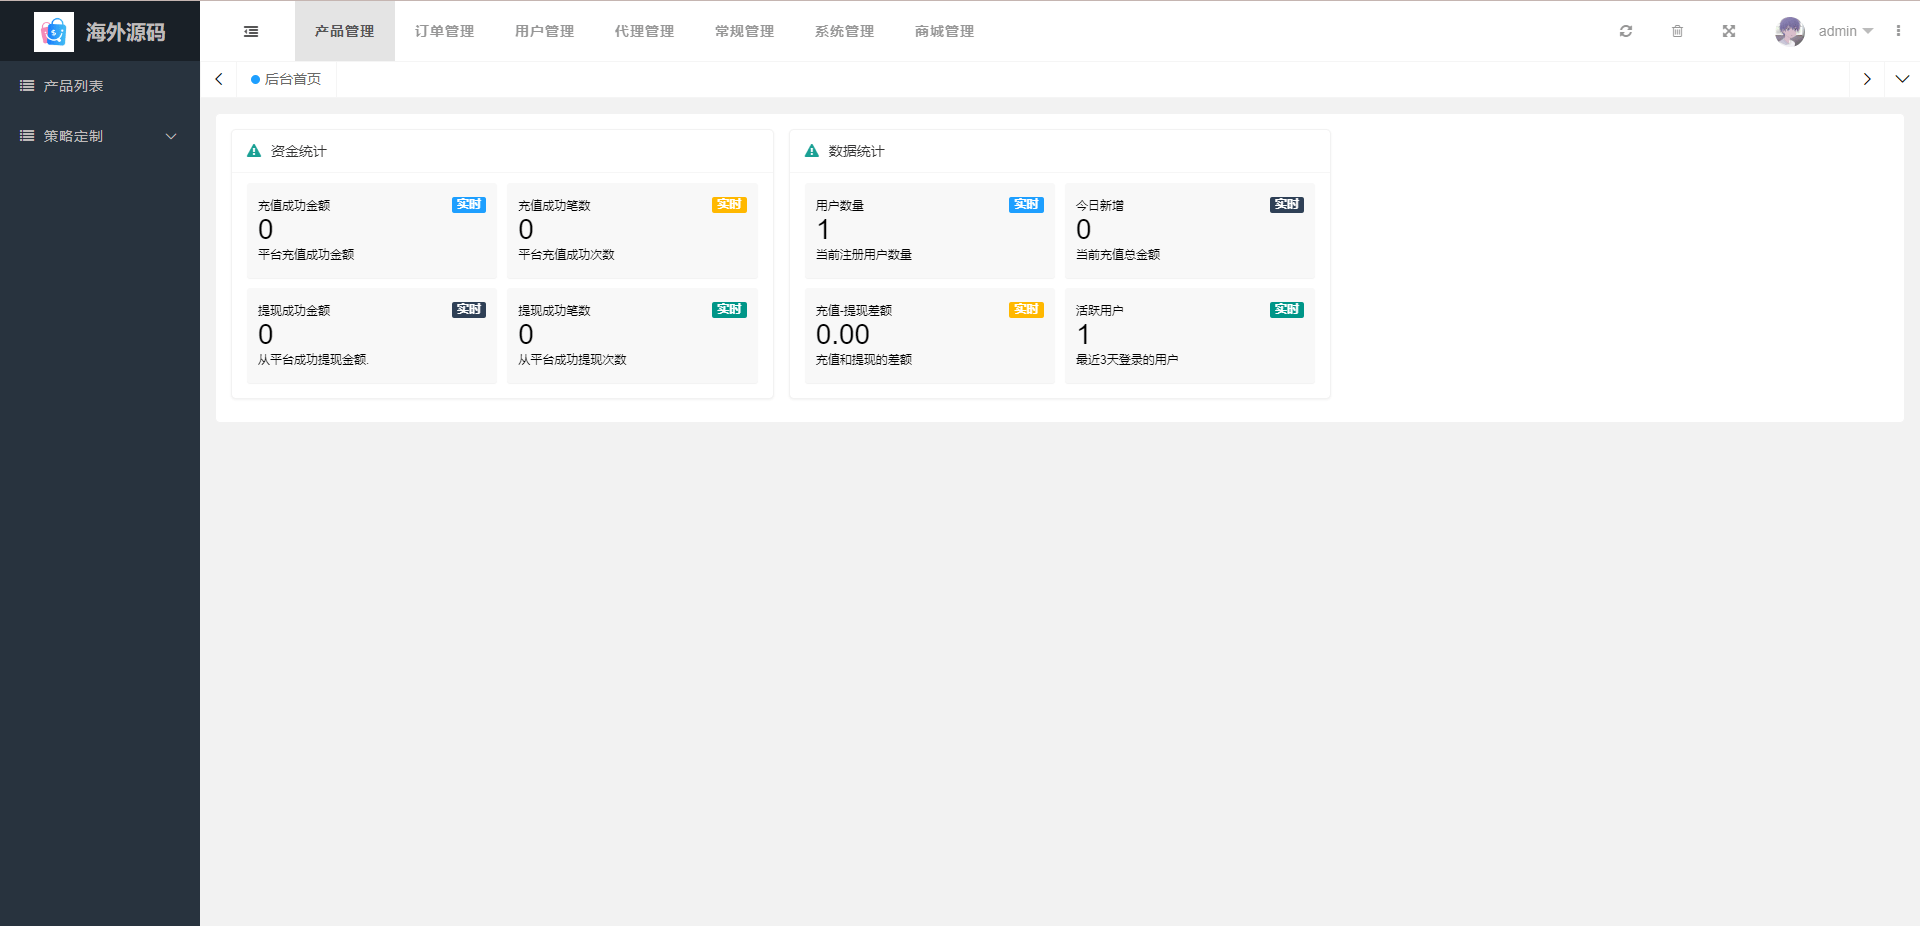1920x926 pixels.
Task: Open 产品列表 in the sidebar
Action: click(73, 86)
